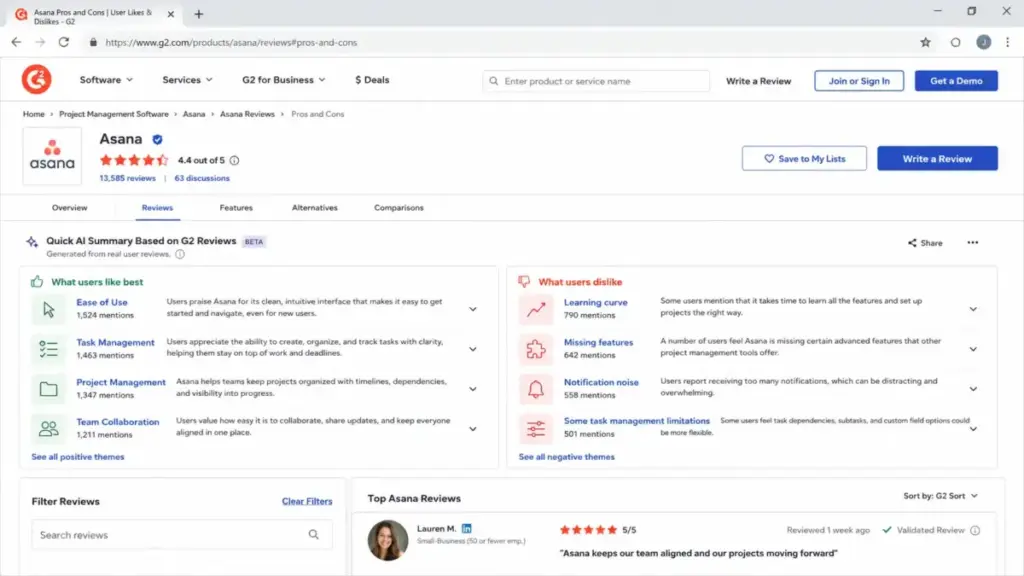Viewport: 1024px width, 576px height.
Task: Click the product search field
Action: pos(596,81)
